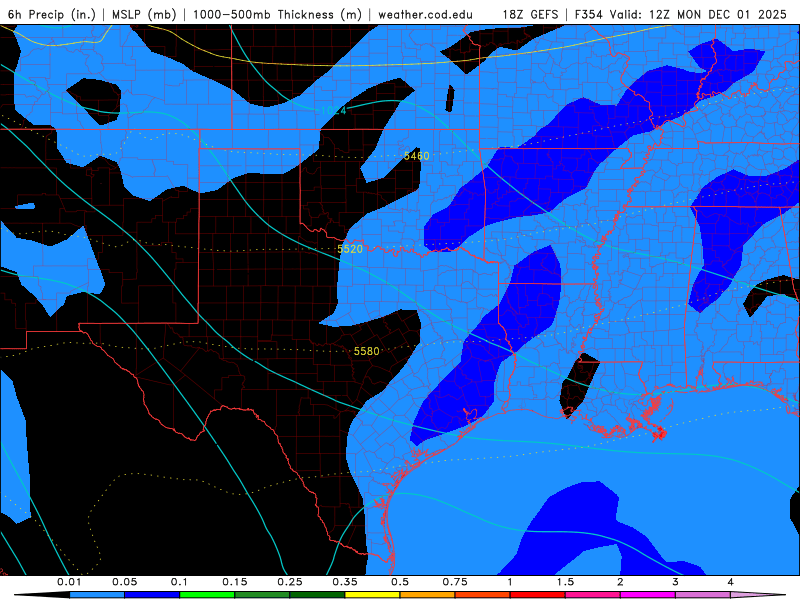This screenshot has height=600, width=800.
Task: Click the 5580 thickness contour label
Action: click(x=366, y=351)
